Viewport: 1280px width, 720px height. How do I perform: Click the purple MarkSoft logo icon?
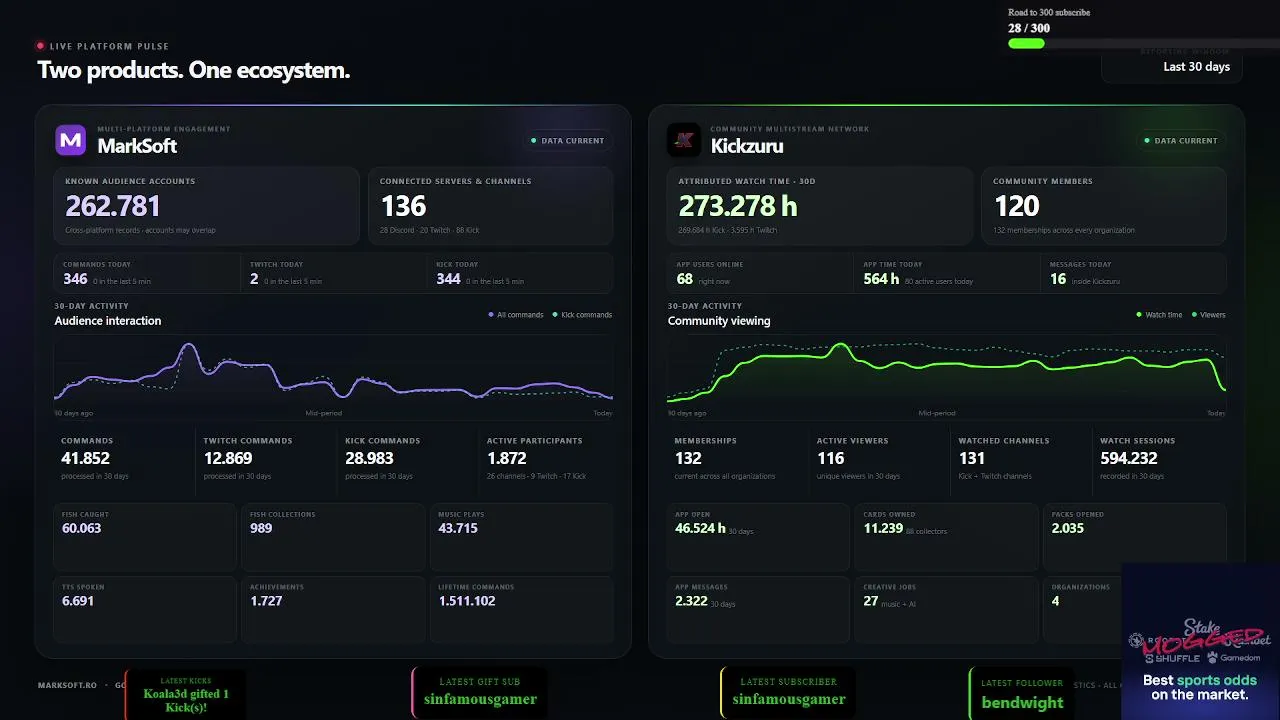coord(71,141)
